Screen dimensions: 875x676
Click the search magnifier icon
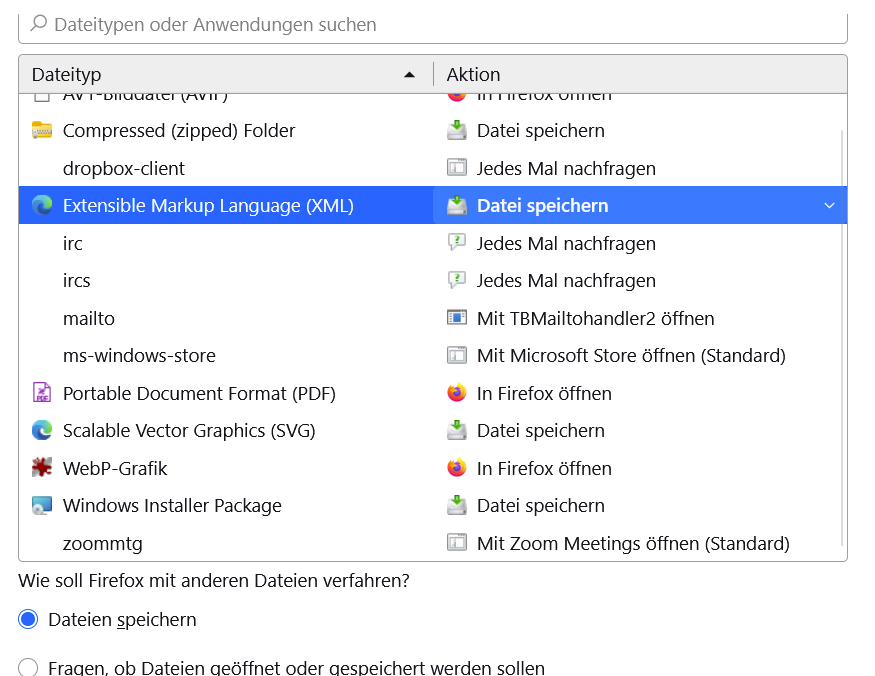[39, 24]
